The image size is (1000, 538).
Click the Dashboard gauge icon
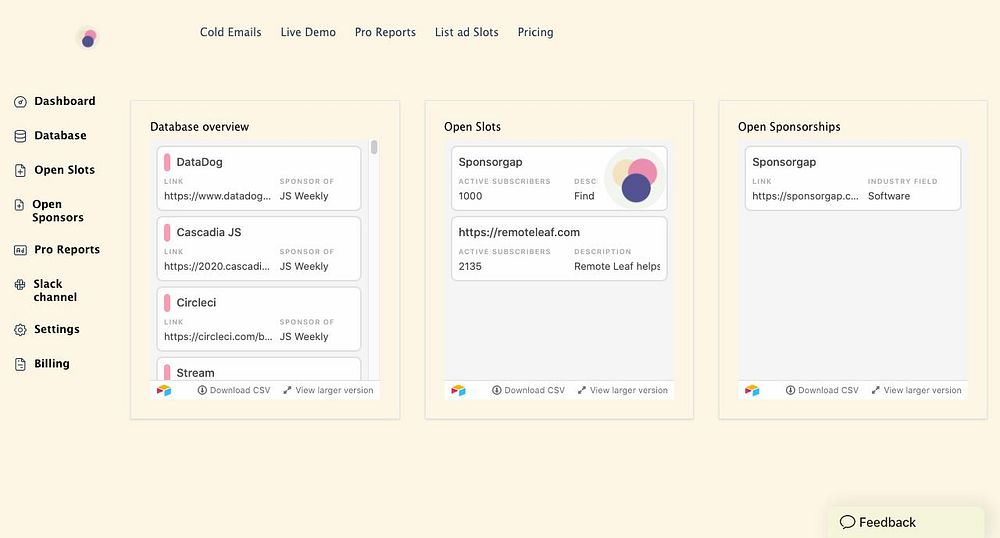pyautogui.click(x=20, y=101)
